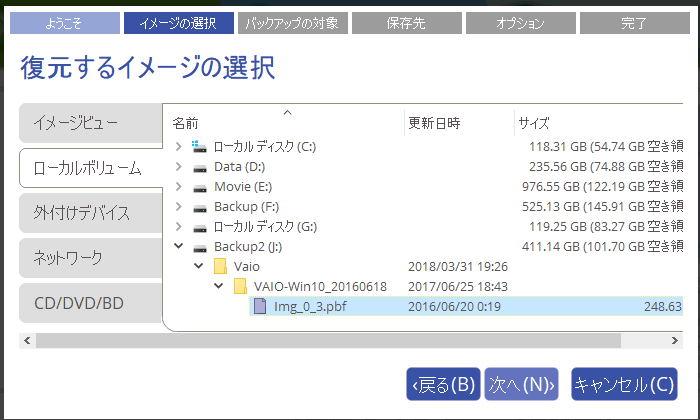Click the キャンセル(C) button
Screen dimensions: 700x420
(x=624, y=384)
